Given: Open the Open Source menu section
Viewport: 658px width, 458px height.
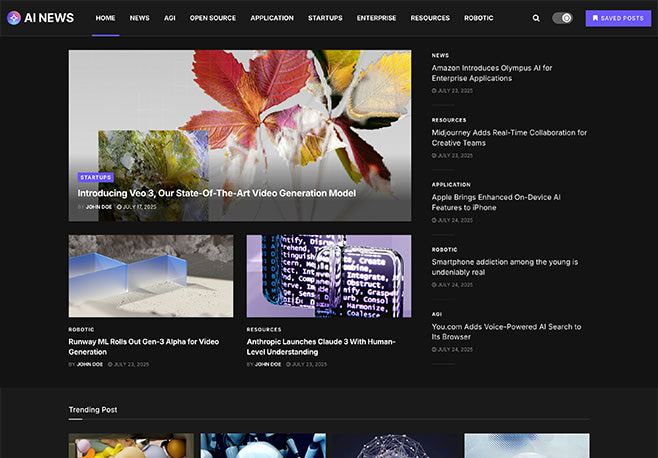Looking at the screenshot, I should tap(213, 18).
